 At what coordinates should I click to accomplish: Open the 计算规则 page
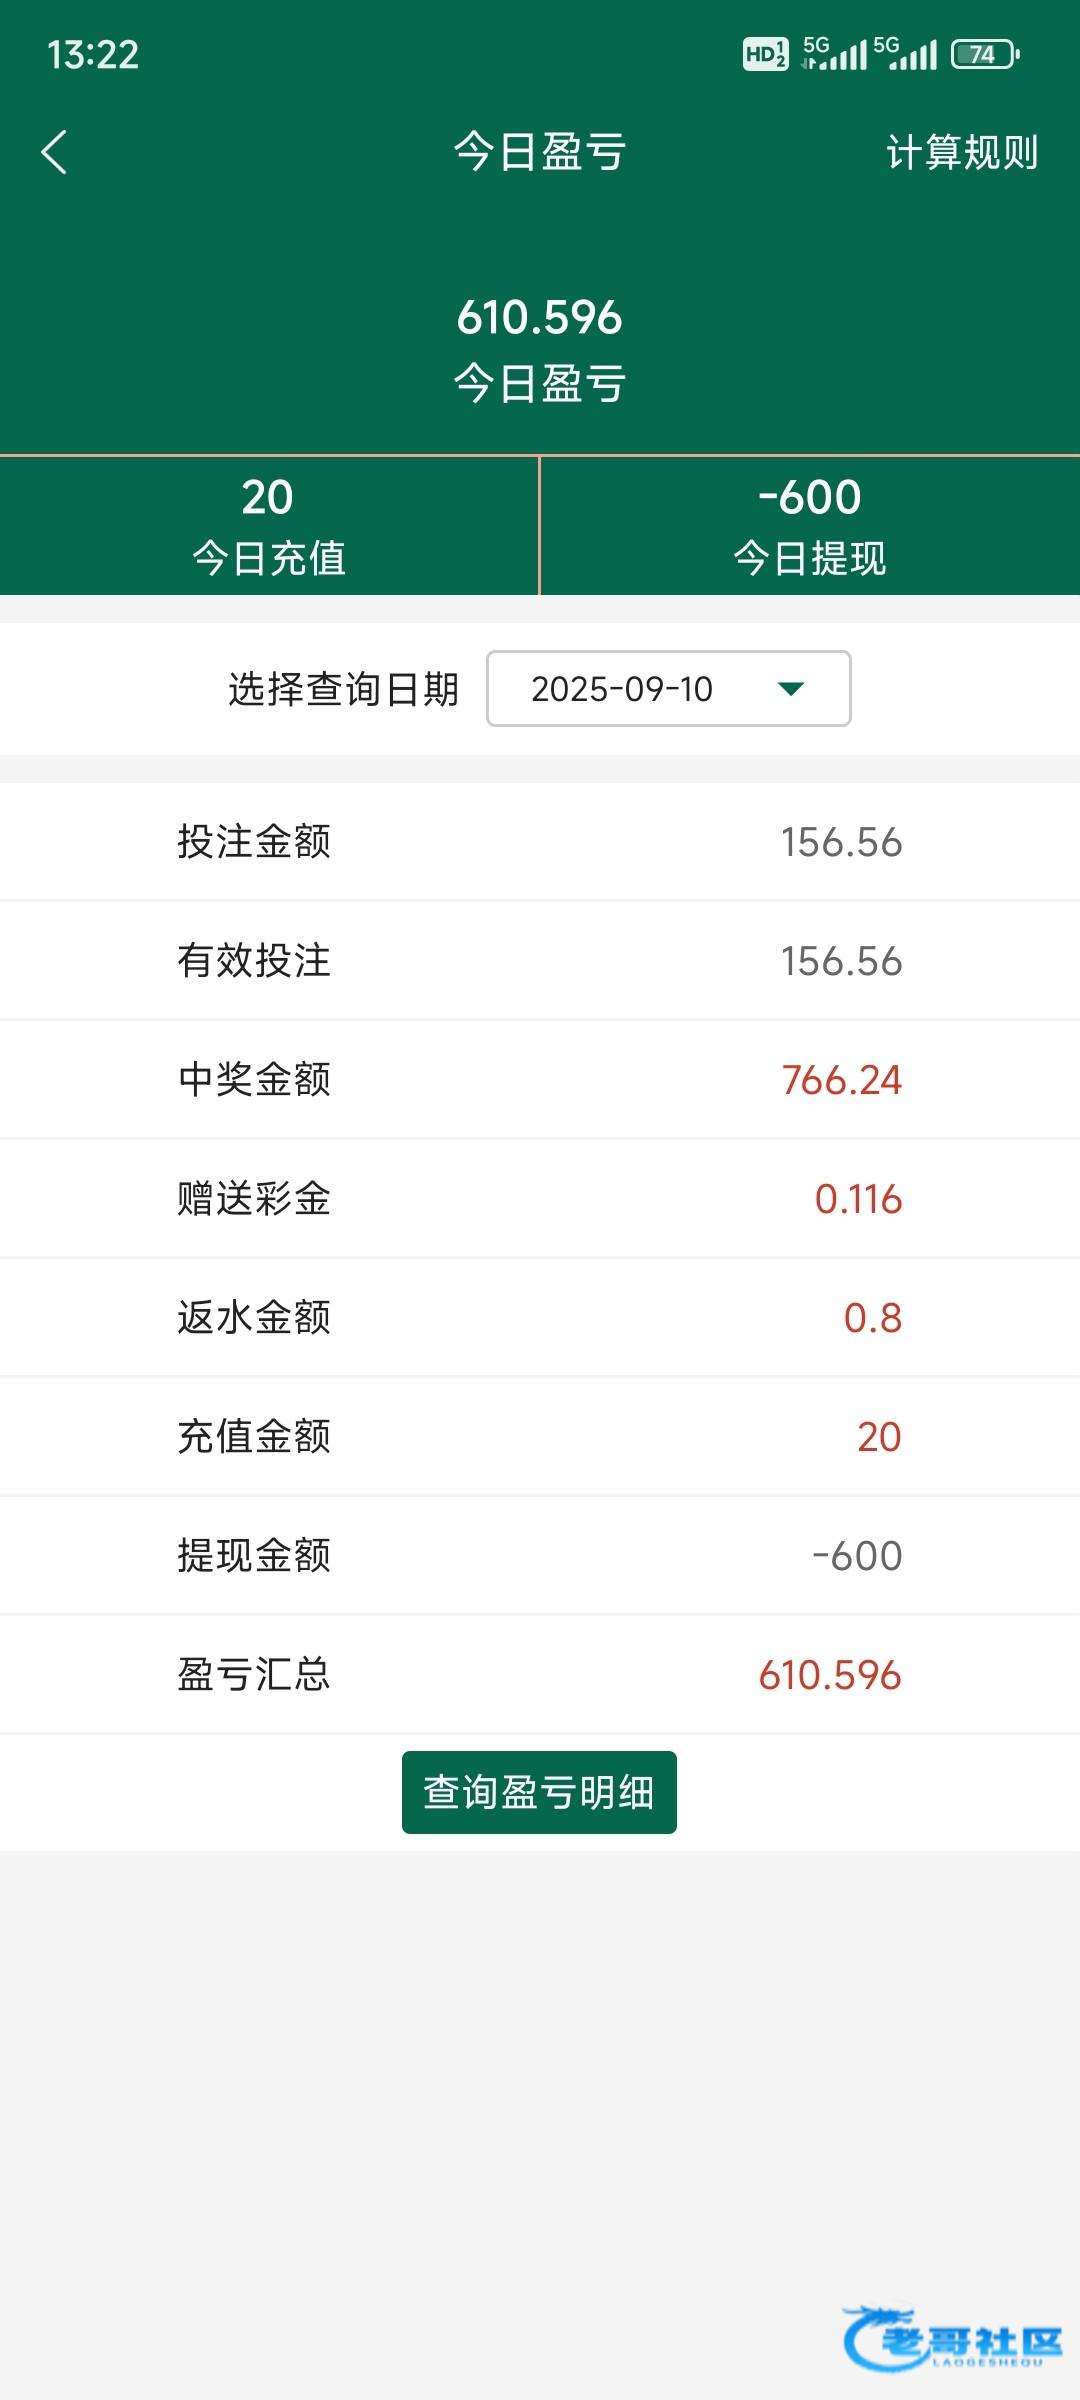click(962, 153)
